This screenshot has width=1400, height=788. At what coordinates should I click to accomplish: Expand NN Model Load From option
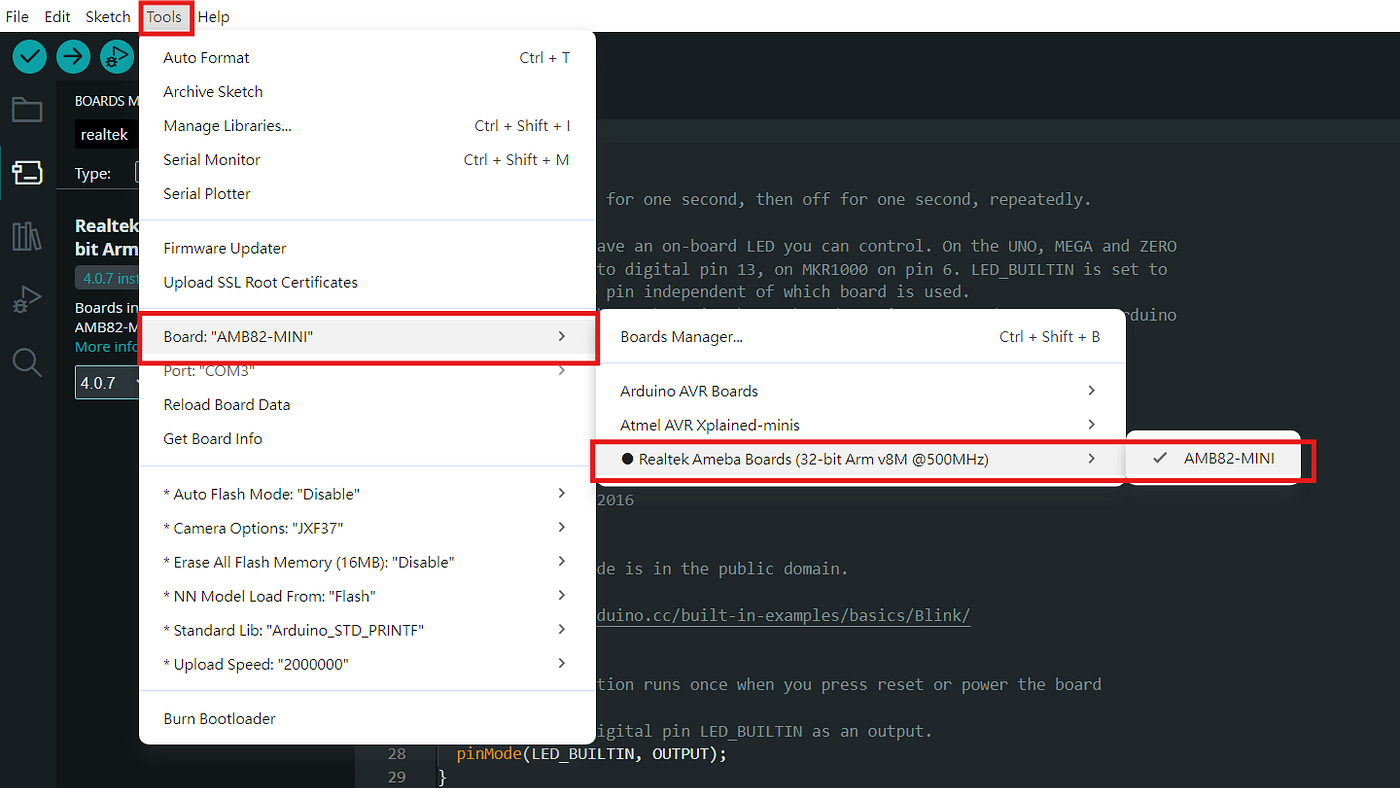pos(367,596)
